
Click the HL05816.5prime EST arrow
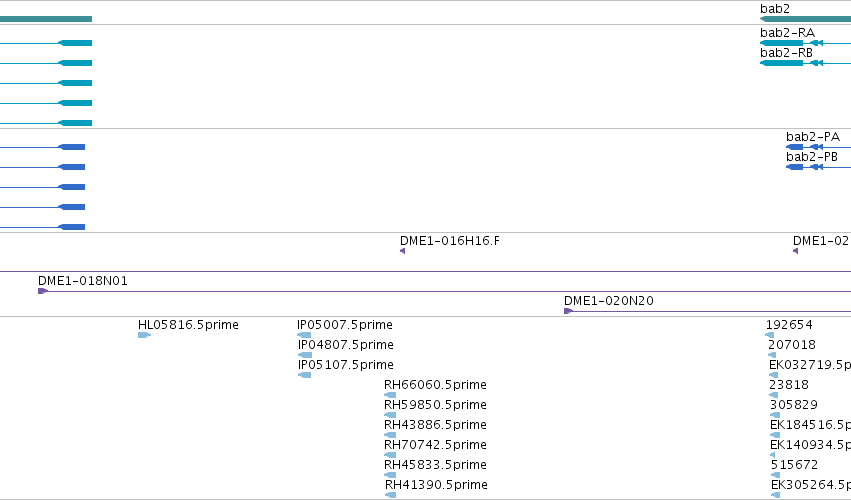[144, 335]
